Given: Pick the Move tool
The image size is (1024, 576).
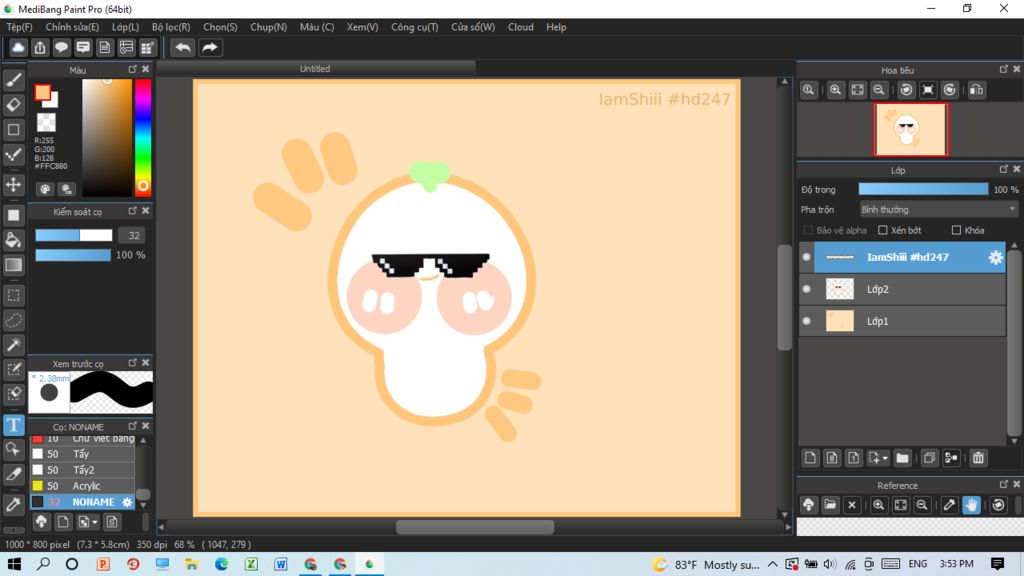Looking at the screenshot, I should 14,185.
